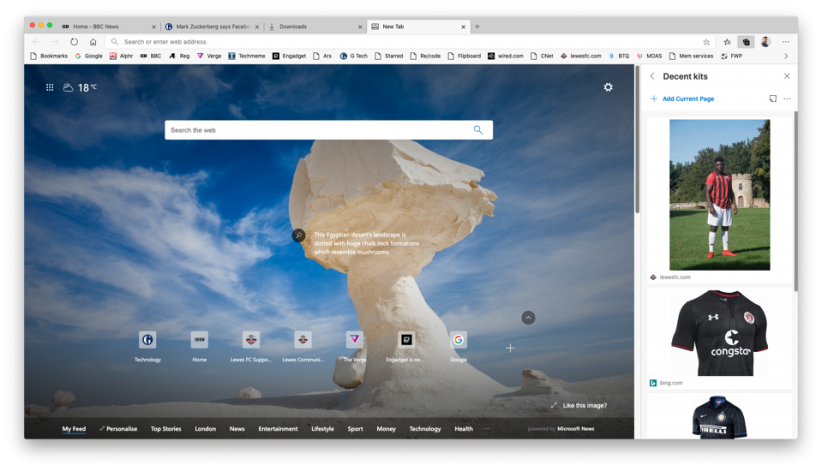Click the image info search icon

298,235
